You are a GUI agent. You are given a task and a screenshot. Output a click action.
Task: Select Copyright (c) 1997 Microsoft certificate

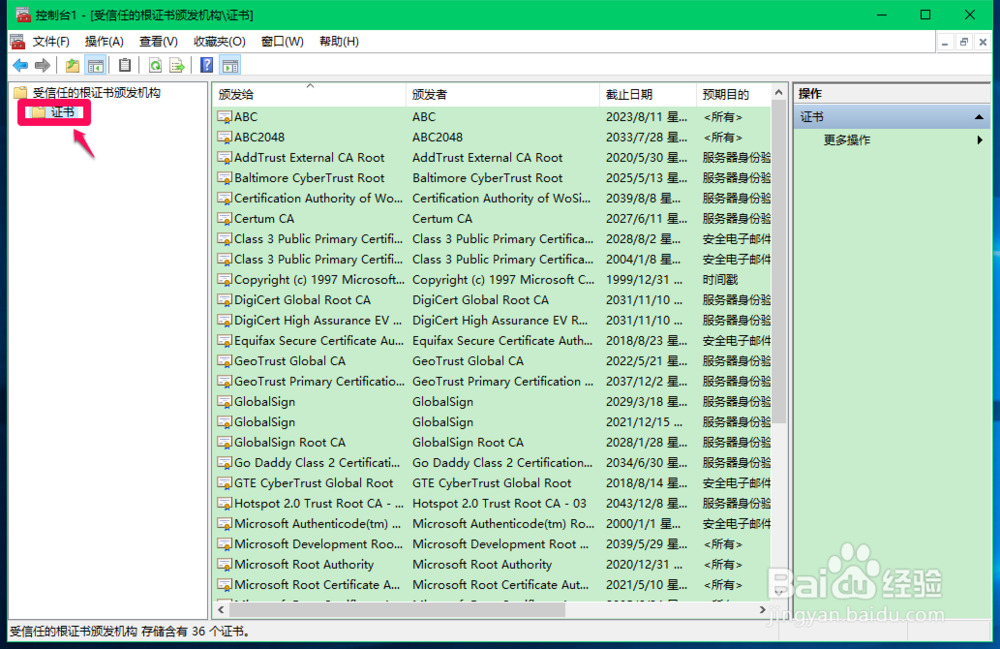point(492,280)
